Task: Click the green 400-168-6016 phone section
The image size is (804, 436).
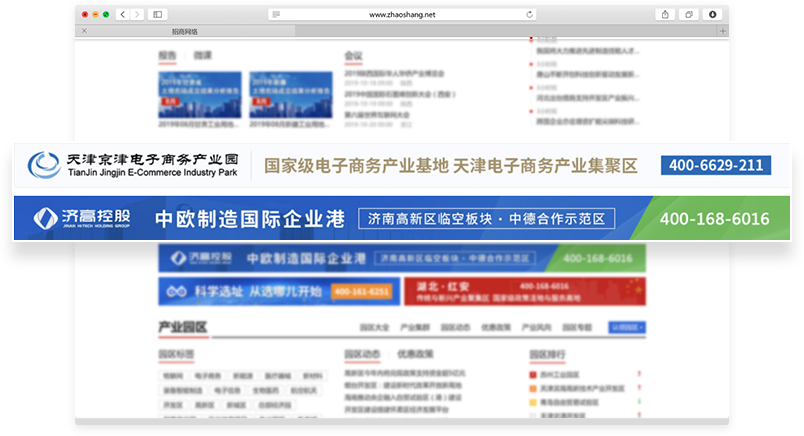Action: pos(714,218)
